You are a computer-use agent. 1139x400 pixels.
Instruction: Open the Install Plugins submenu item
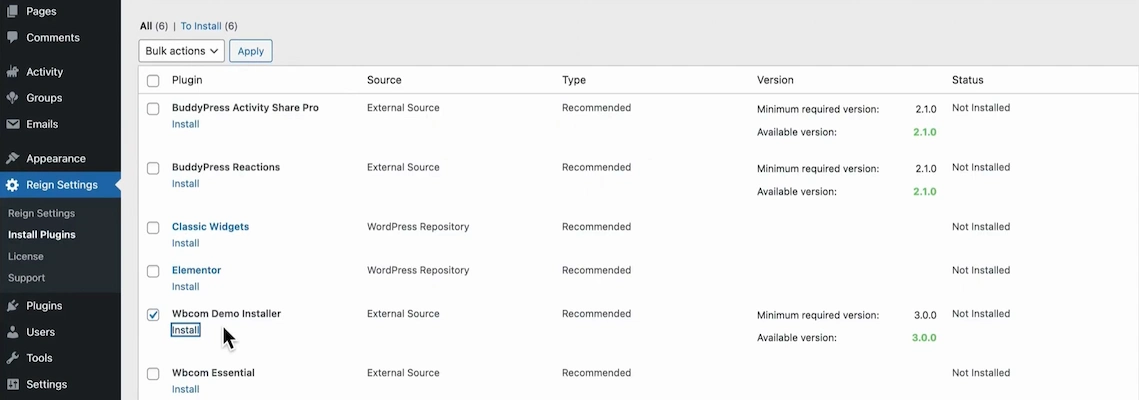[41, 235]
